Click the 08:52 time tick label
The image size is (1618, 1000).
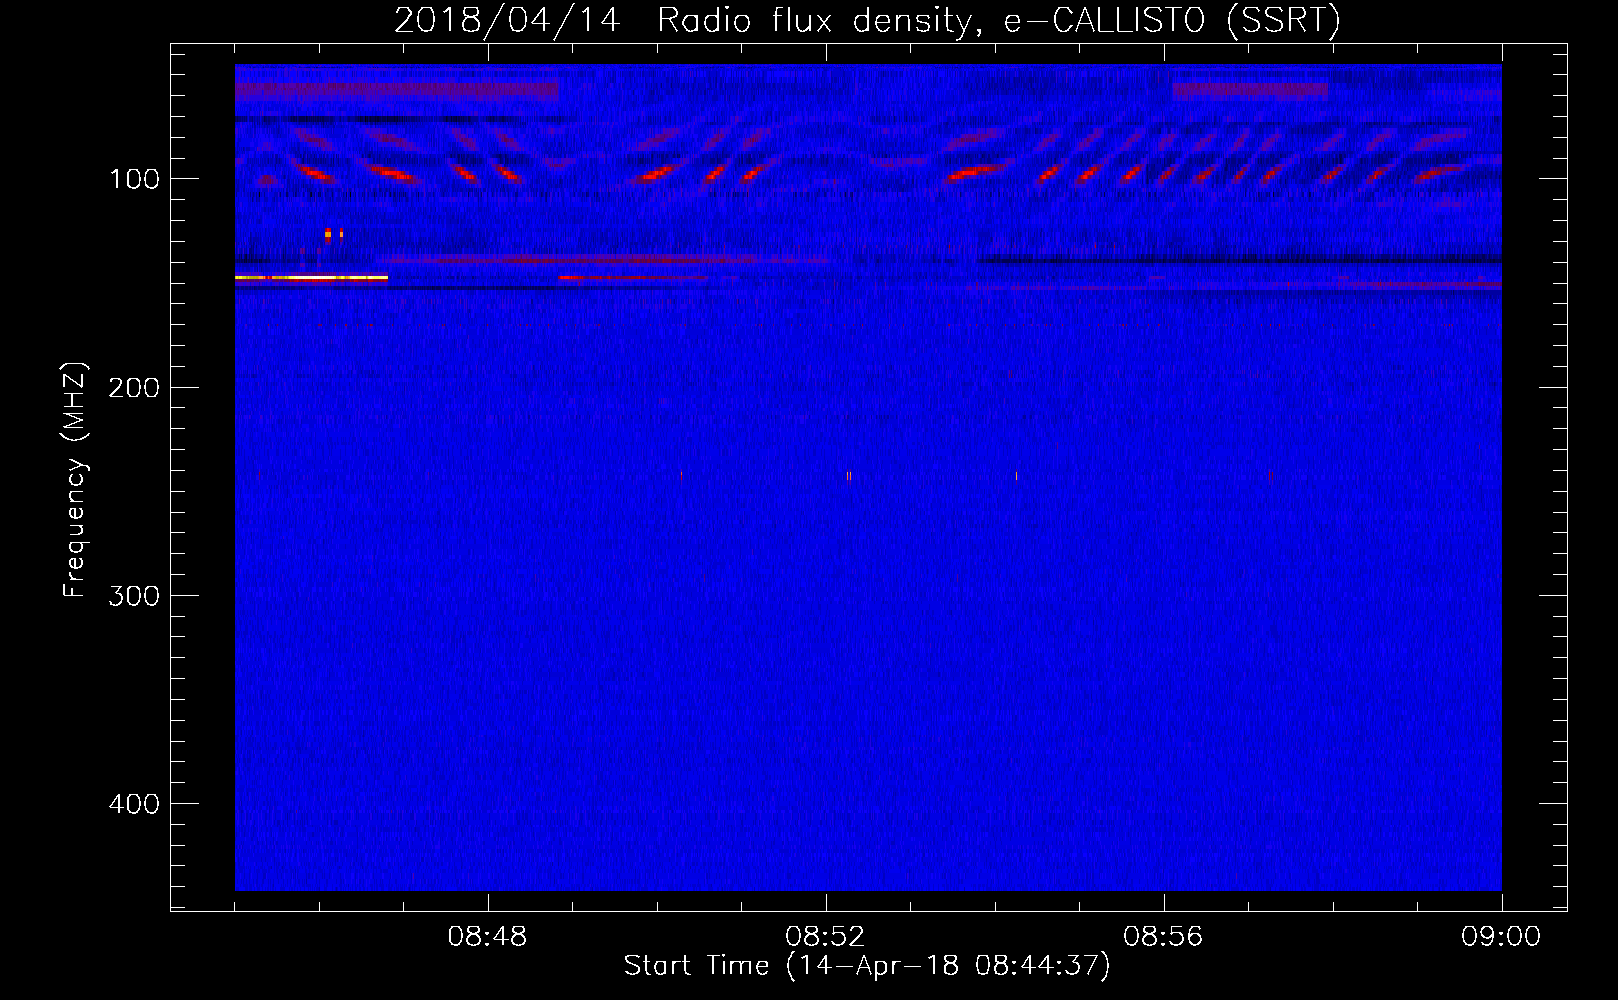(x=825, y=937)
